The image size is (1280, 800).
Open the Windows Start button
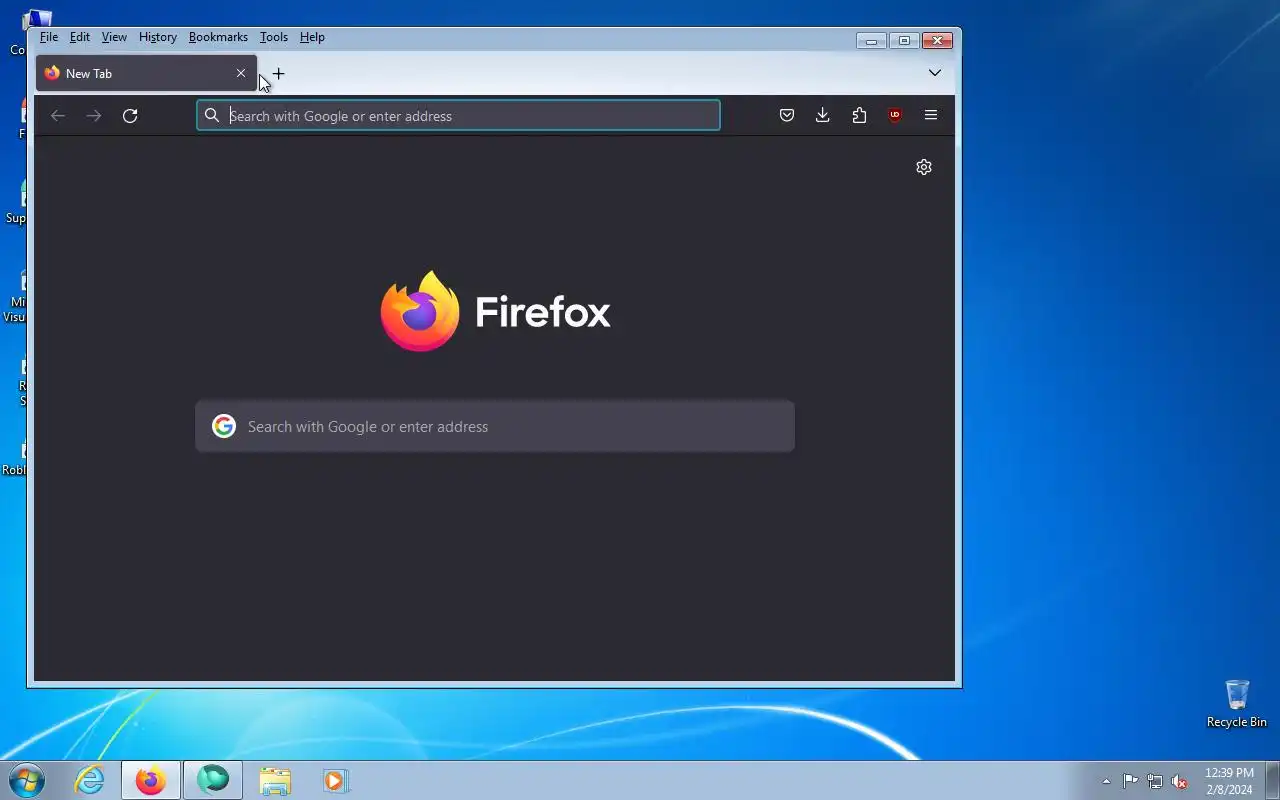click(27, 780)
